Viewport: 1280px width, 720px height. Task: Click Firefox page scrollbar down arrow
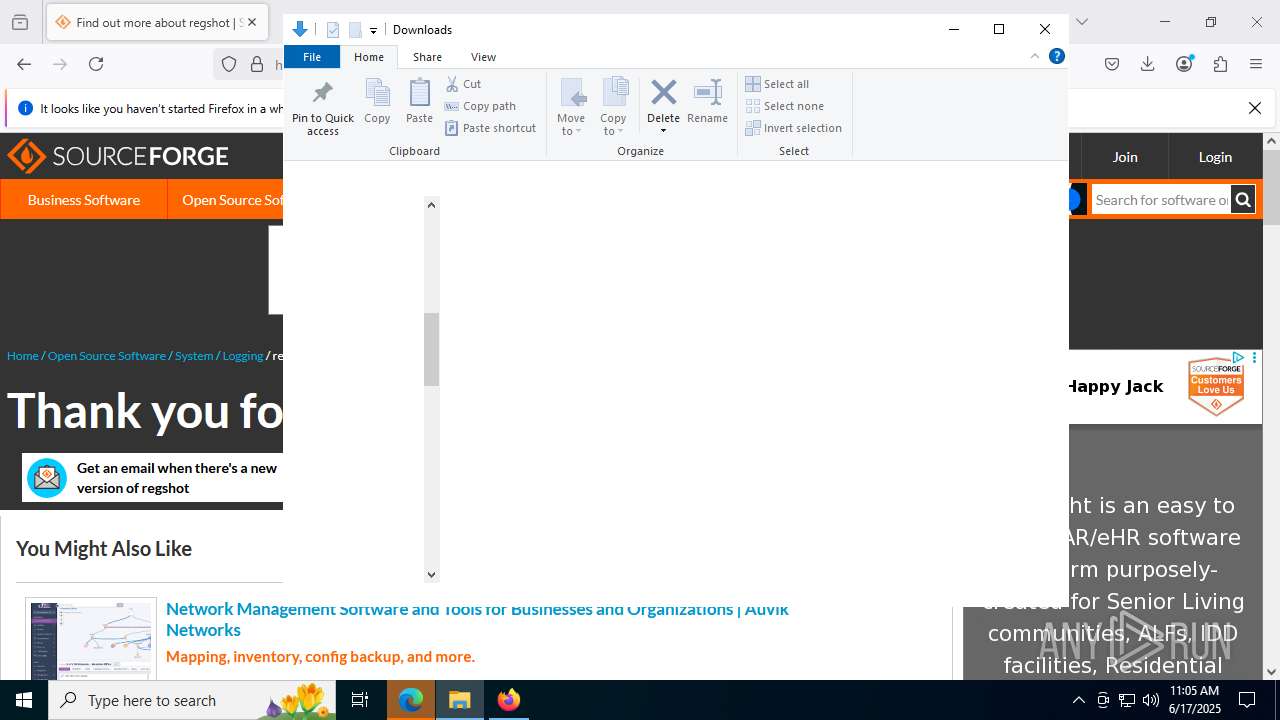[1271, 672]
